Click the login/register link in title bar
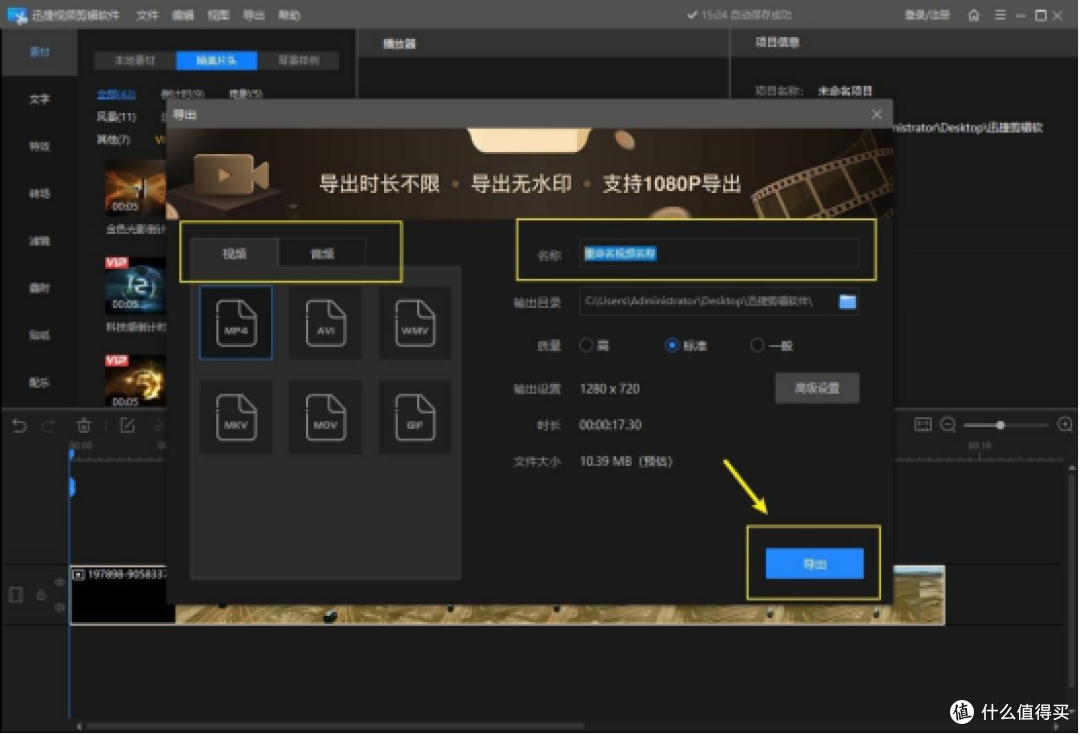The width and height of the screenshot is (1080, 735). pyautogui.click(x=926, y=15)
